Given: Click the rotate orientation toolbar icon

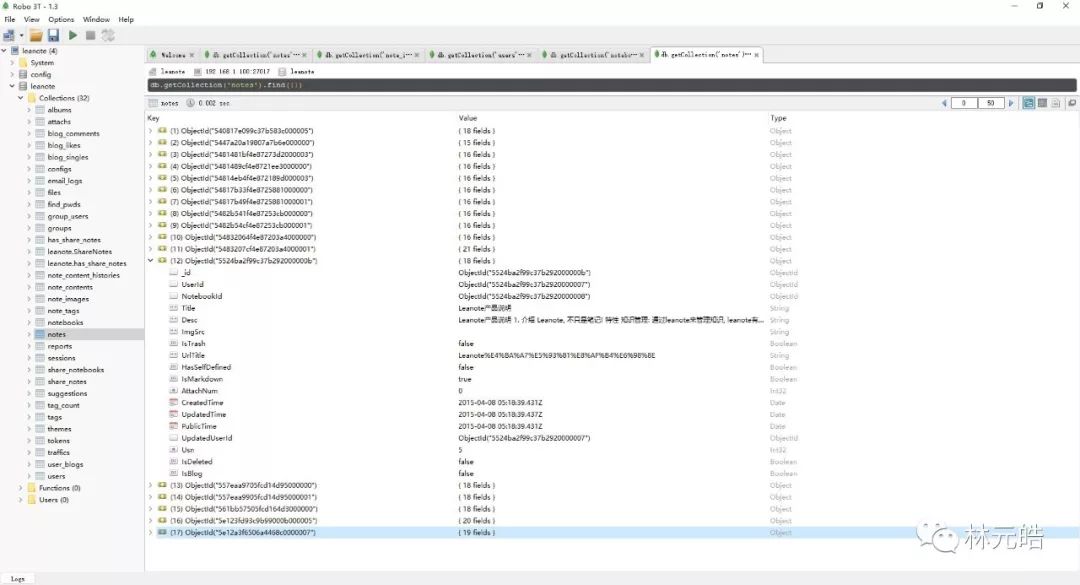Looking at the screenshot, I should pos(108,35).
